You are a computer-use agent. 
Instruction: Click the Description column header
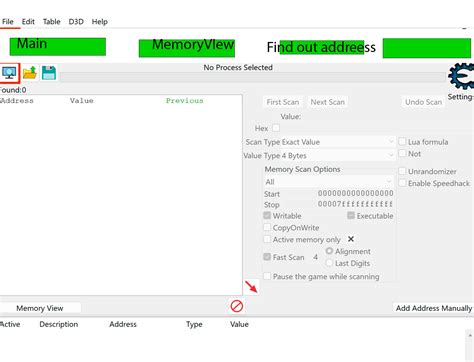pos(59,324)
